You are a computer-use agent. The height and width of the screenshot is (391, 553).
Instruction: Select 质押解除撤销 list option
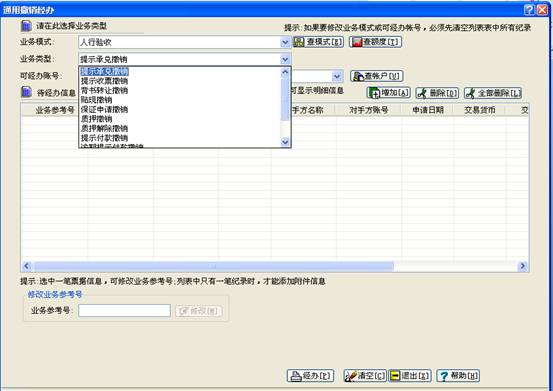tap(104, 128)
